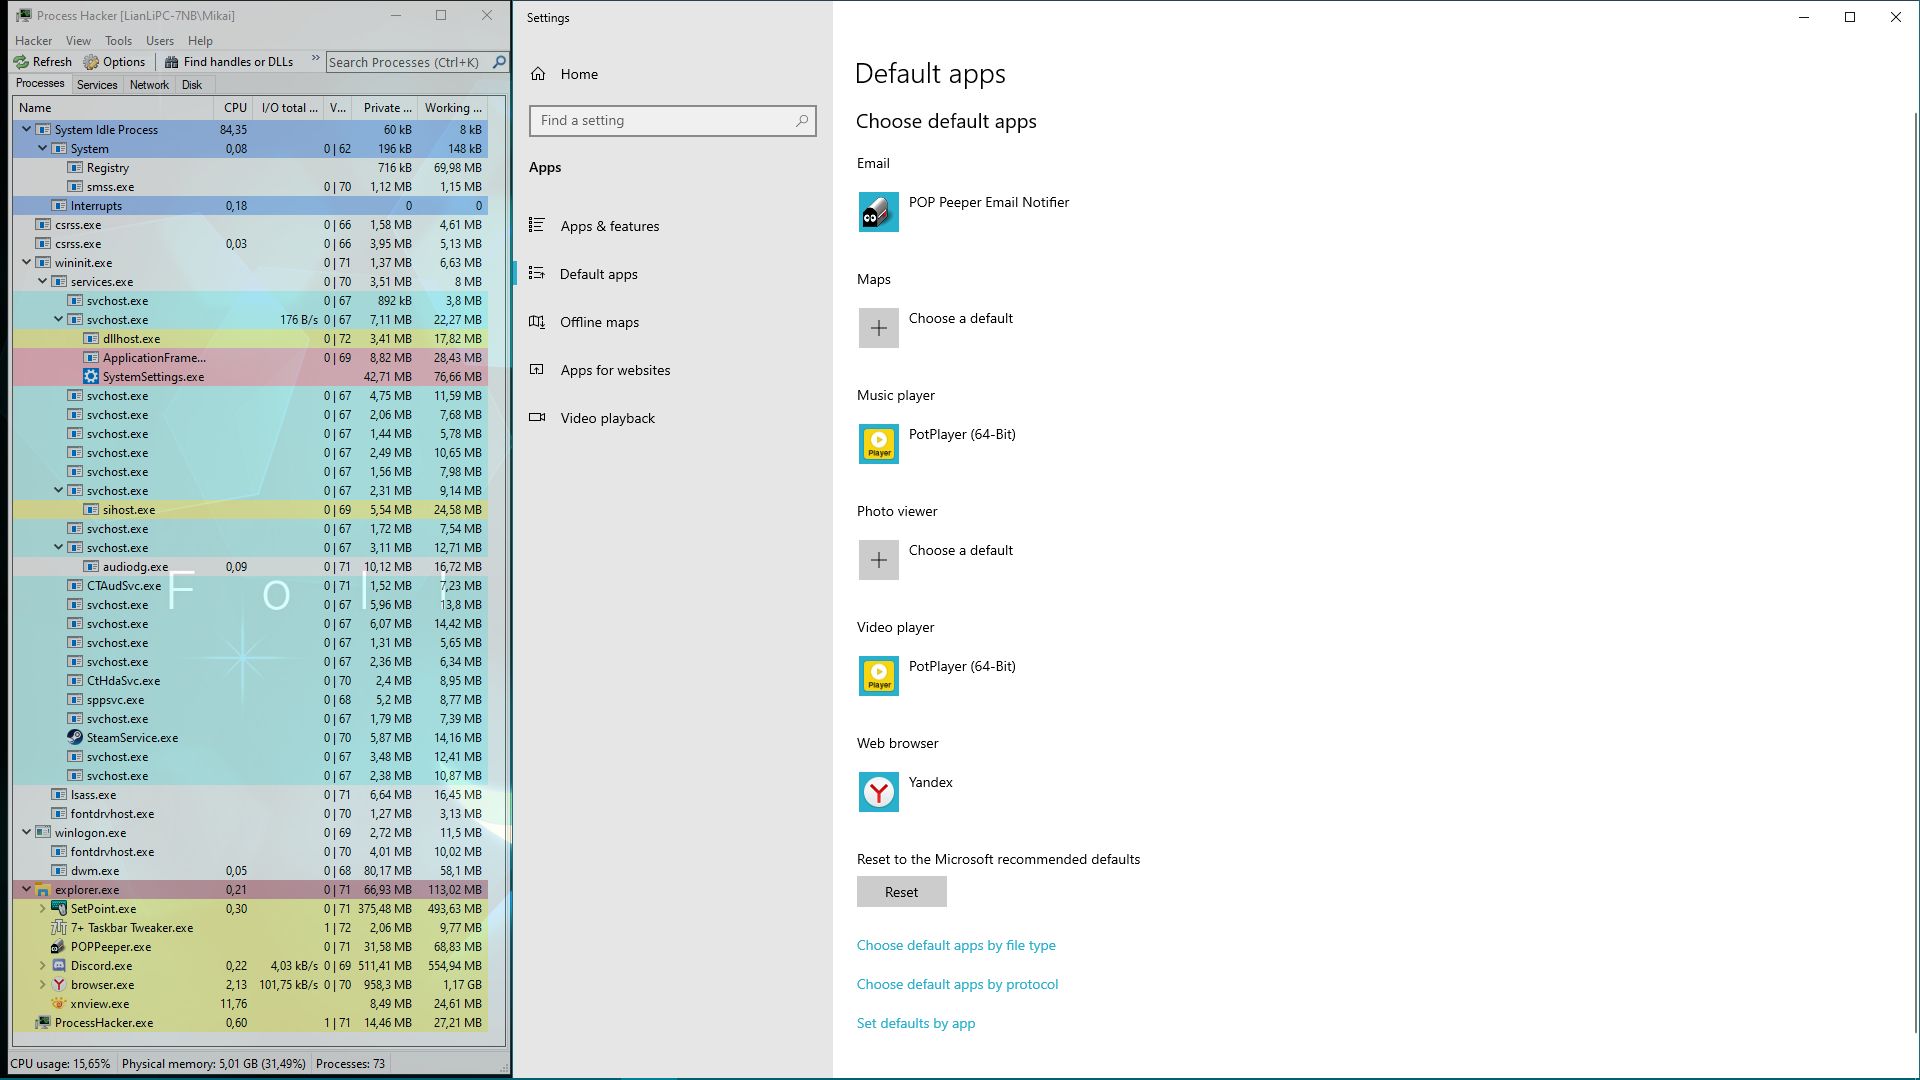Expand the SetPoint.exe tree node
This screenshot has height=1080, width=1920.
click(43, 909)
